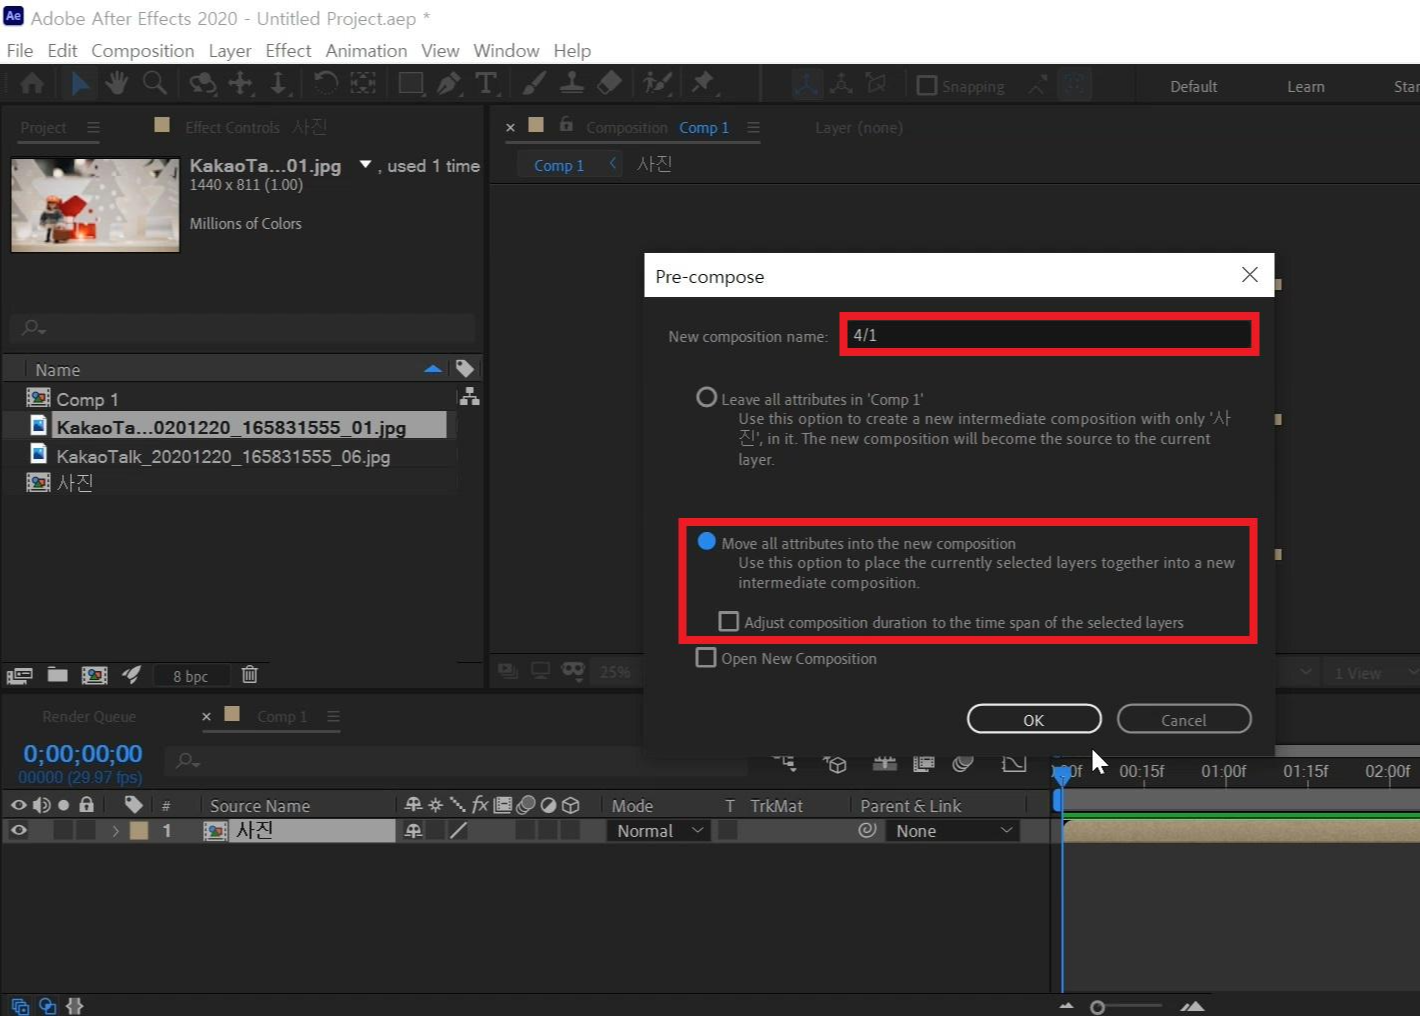Click the Comp 1 breadcrumb in viewer
The width and height of the screenshot is (1420, 1016).
point(558,165)
